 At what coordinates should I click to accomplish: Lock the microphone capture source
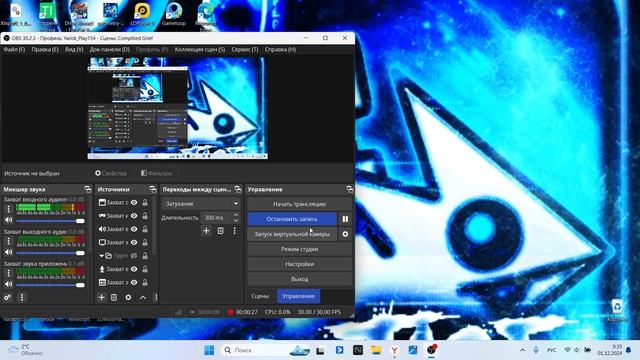145,269
